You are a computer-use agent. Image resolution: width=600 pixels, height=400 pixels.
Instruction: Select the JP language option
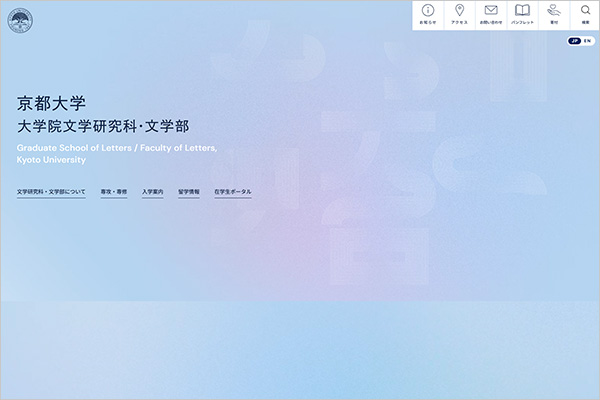[574, 41]
